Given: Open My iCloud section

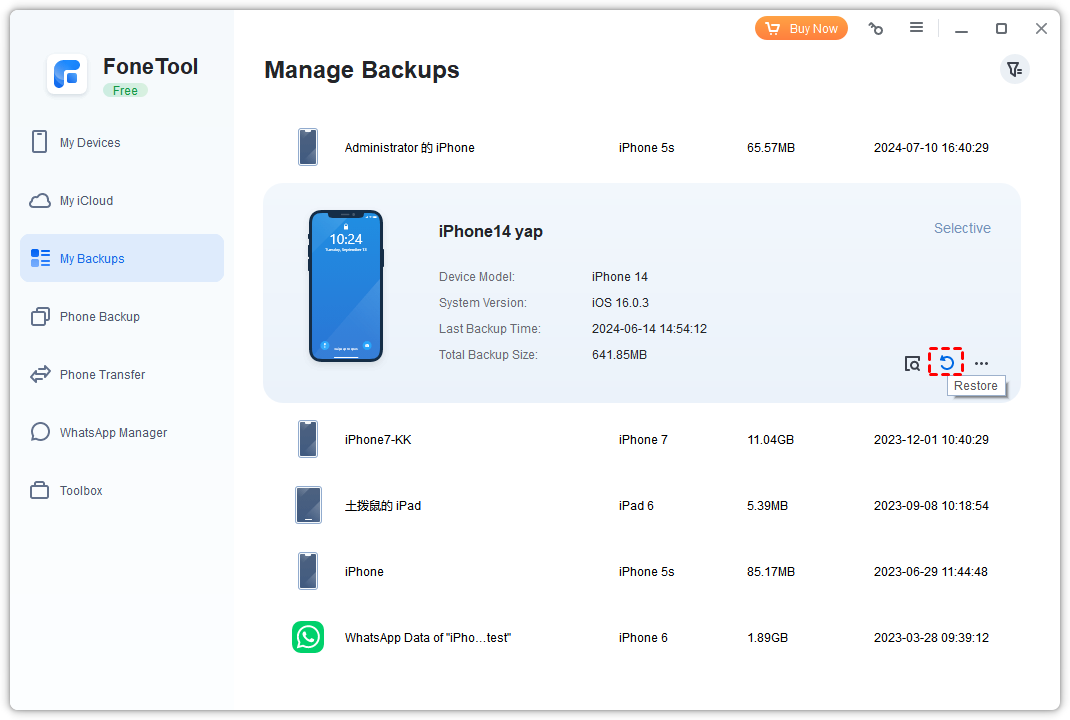Looking at the screenshot, I should pos(121,201).
